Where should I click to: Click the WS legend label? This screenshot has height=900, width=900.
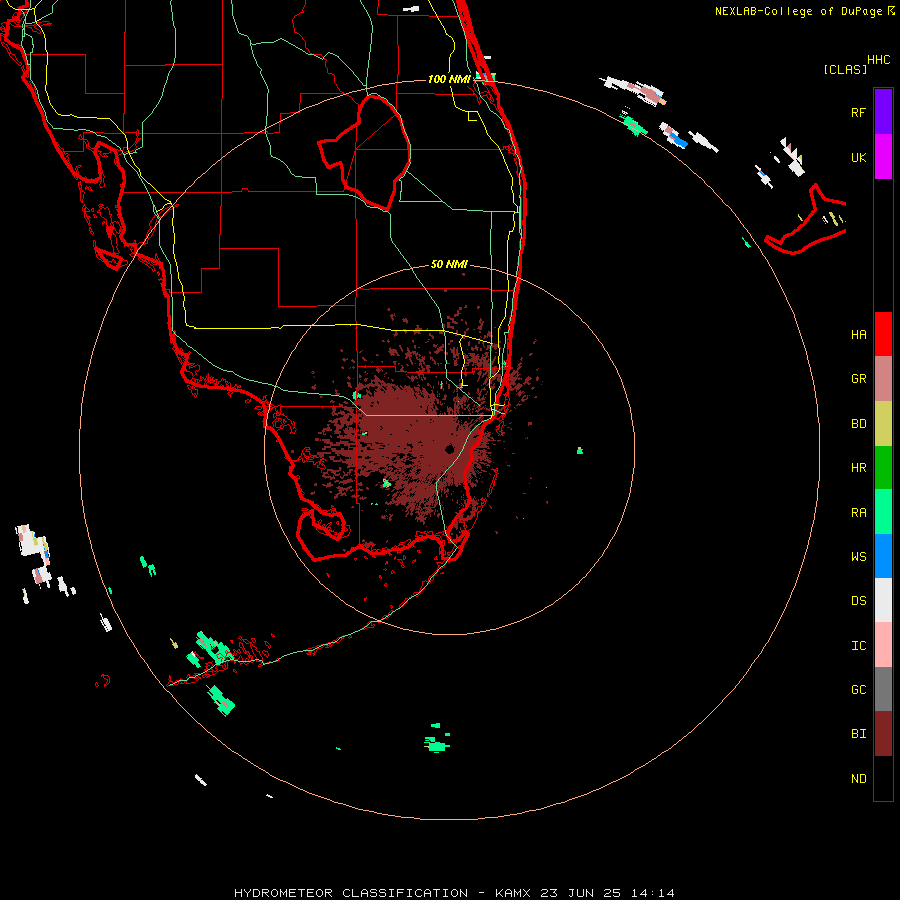click(x=858, y=556)
